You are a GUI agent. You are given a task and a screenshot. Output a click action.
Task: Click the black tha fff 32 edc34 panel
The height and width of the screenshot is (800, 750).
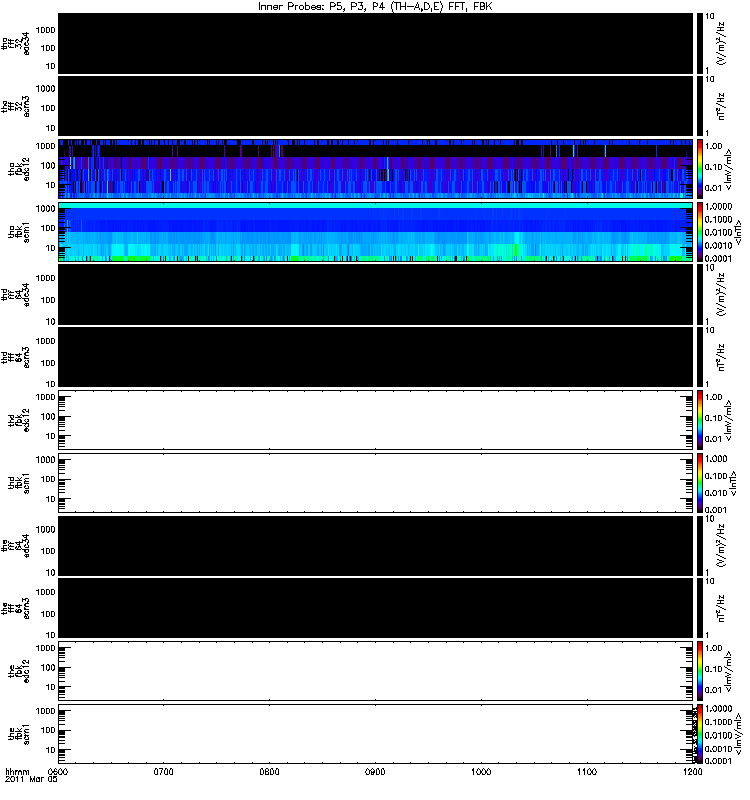pos(376,43)
